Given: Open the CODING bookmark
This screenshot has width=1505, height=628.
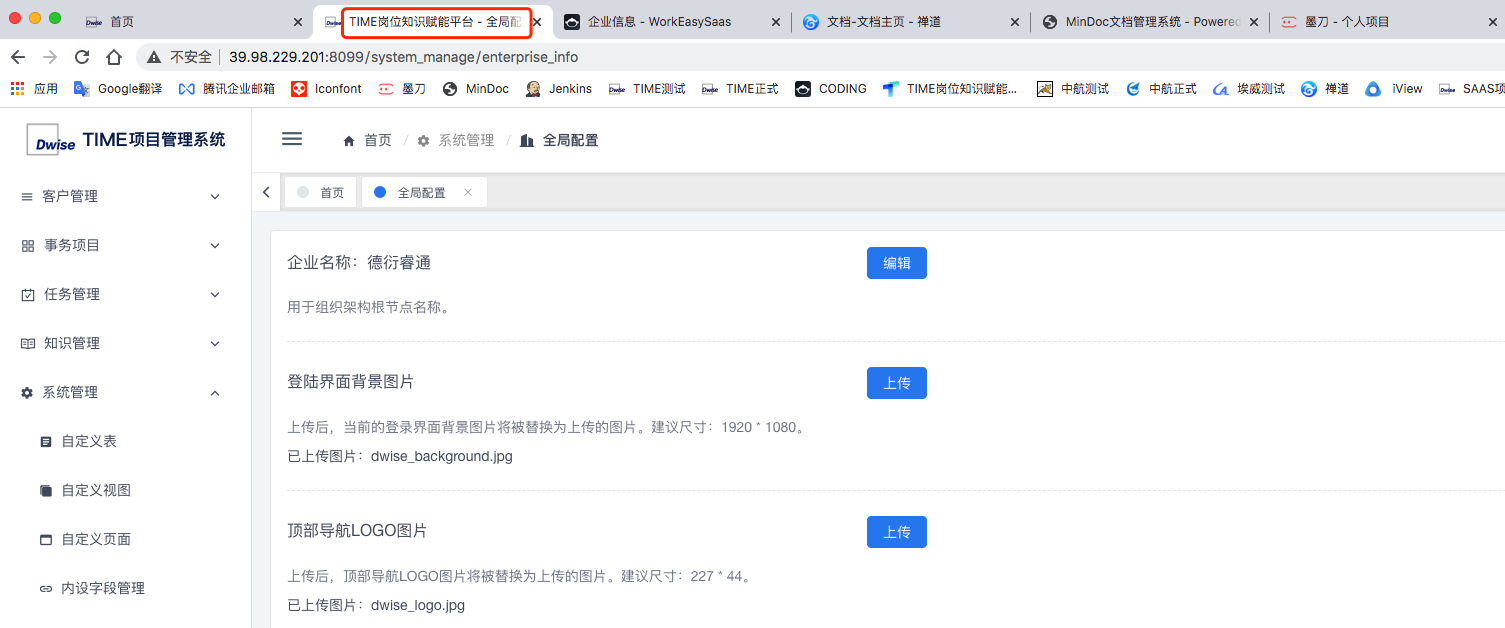Looking at the screenshot, I should coord(831,89).
